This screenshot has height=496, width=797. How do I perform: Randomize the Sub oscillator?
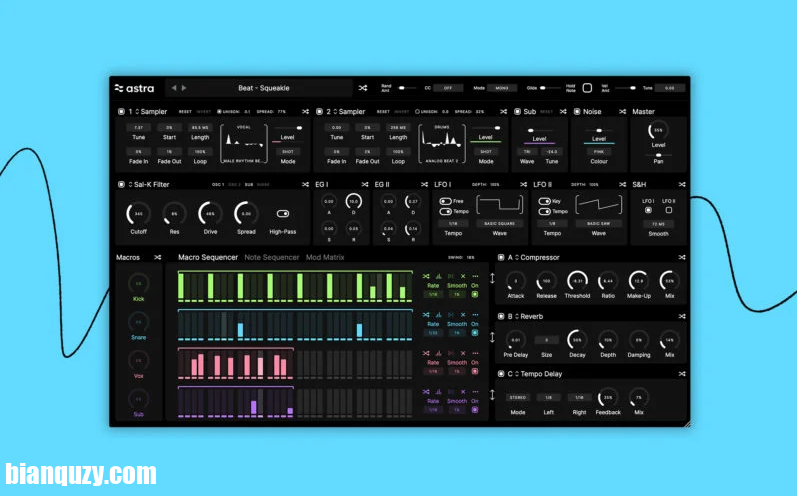(563, 111)
